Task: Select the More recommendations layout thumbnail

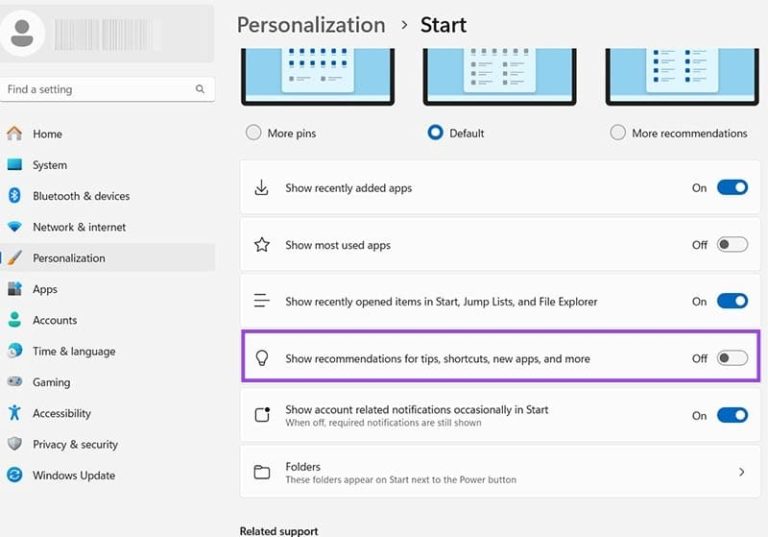Action: click(x=682, y=76)
